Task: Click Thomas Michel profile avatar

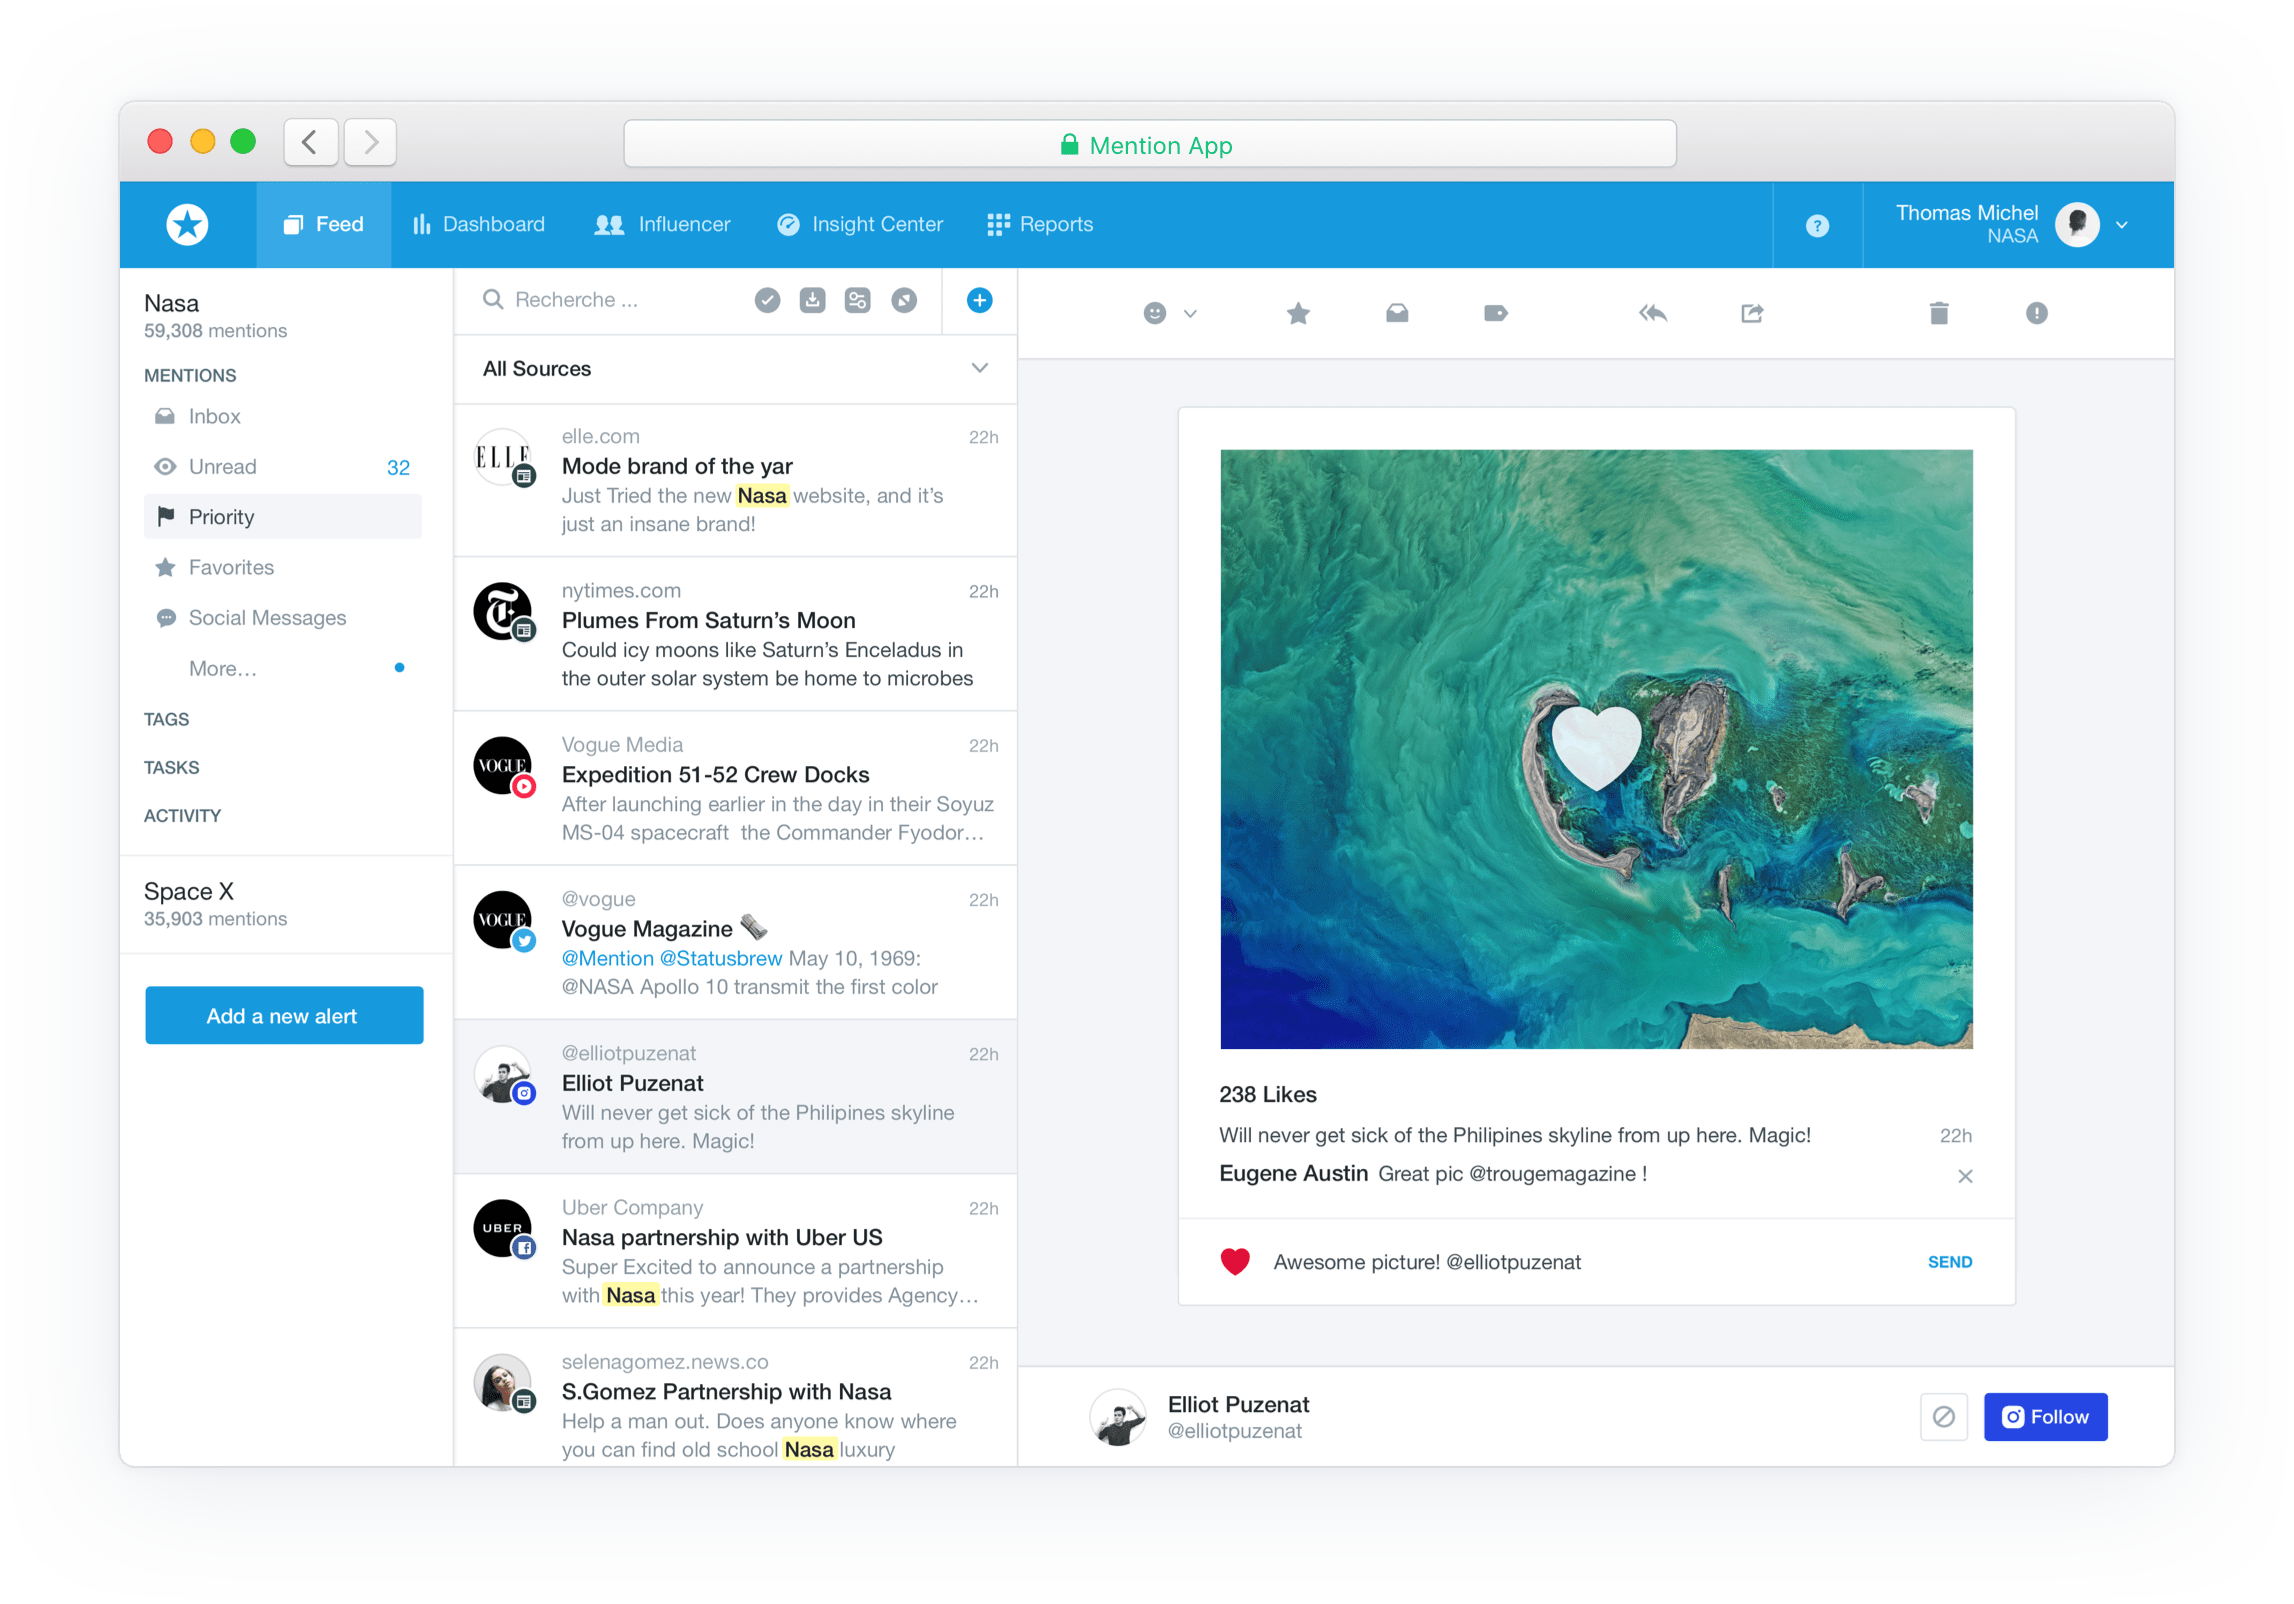Action: coord(2077,224)
